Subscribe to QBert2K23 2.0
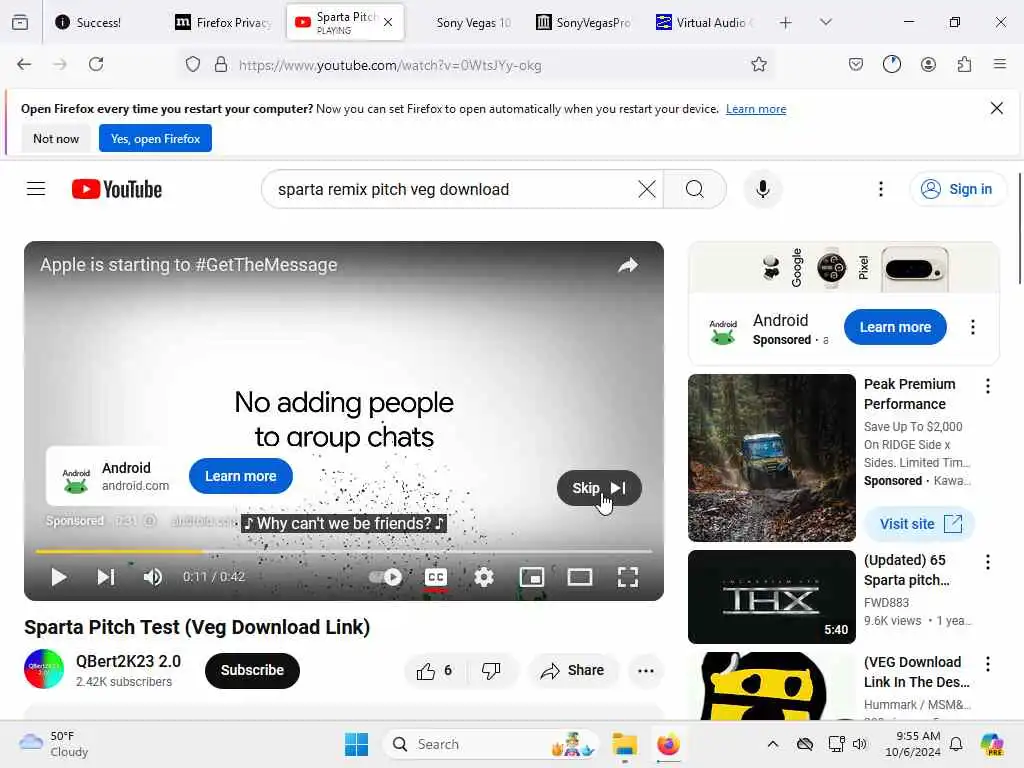Image resolution: width=1024 pixels, height=768 pixels. pos(252,670)
